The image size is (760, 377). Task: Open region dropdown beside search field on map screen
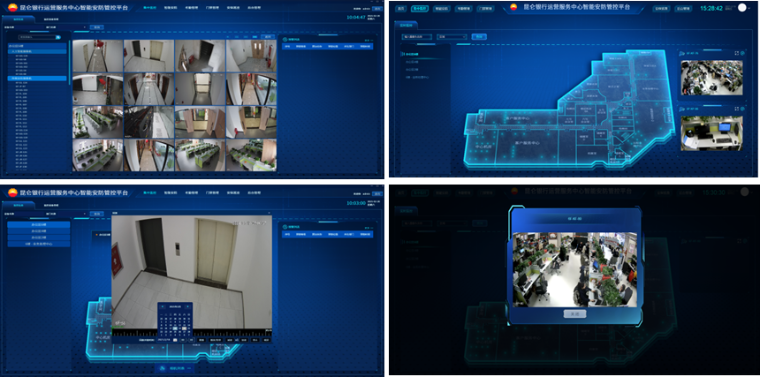click(452, 36)
